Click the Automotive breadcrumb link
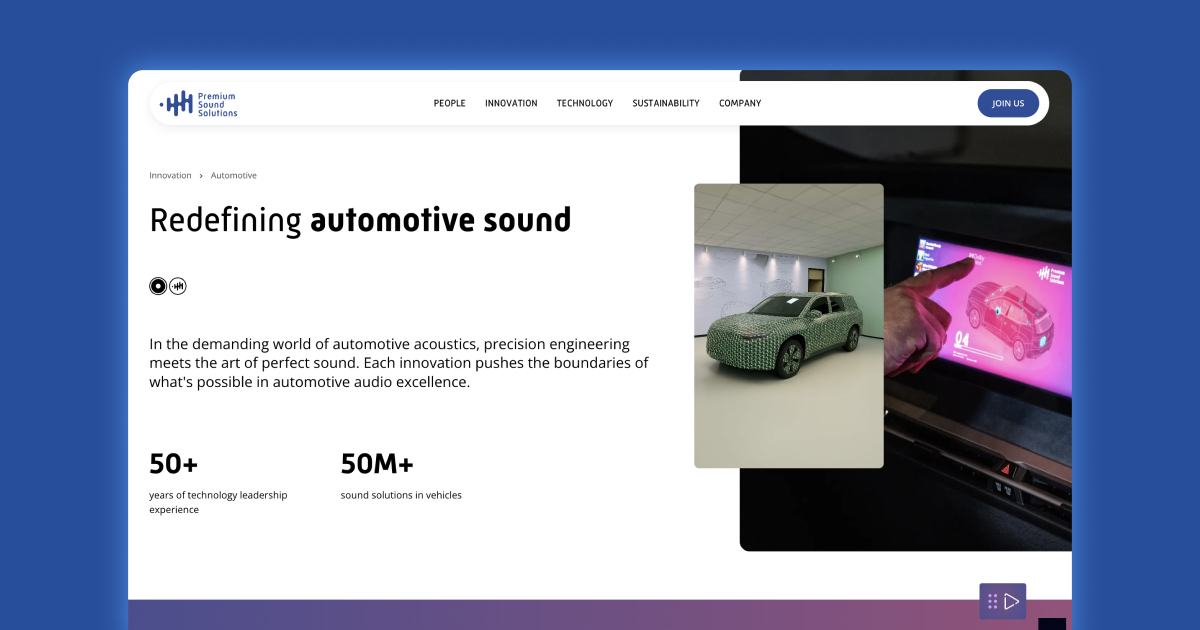Viewport: 1200px width, 630px height. (233, 175)
